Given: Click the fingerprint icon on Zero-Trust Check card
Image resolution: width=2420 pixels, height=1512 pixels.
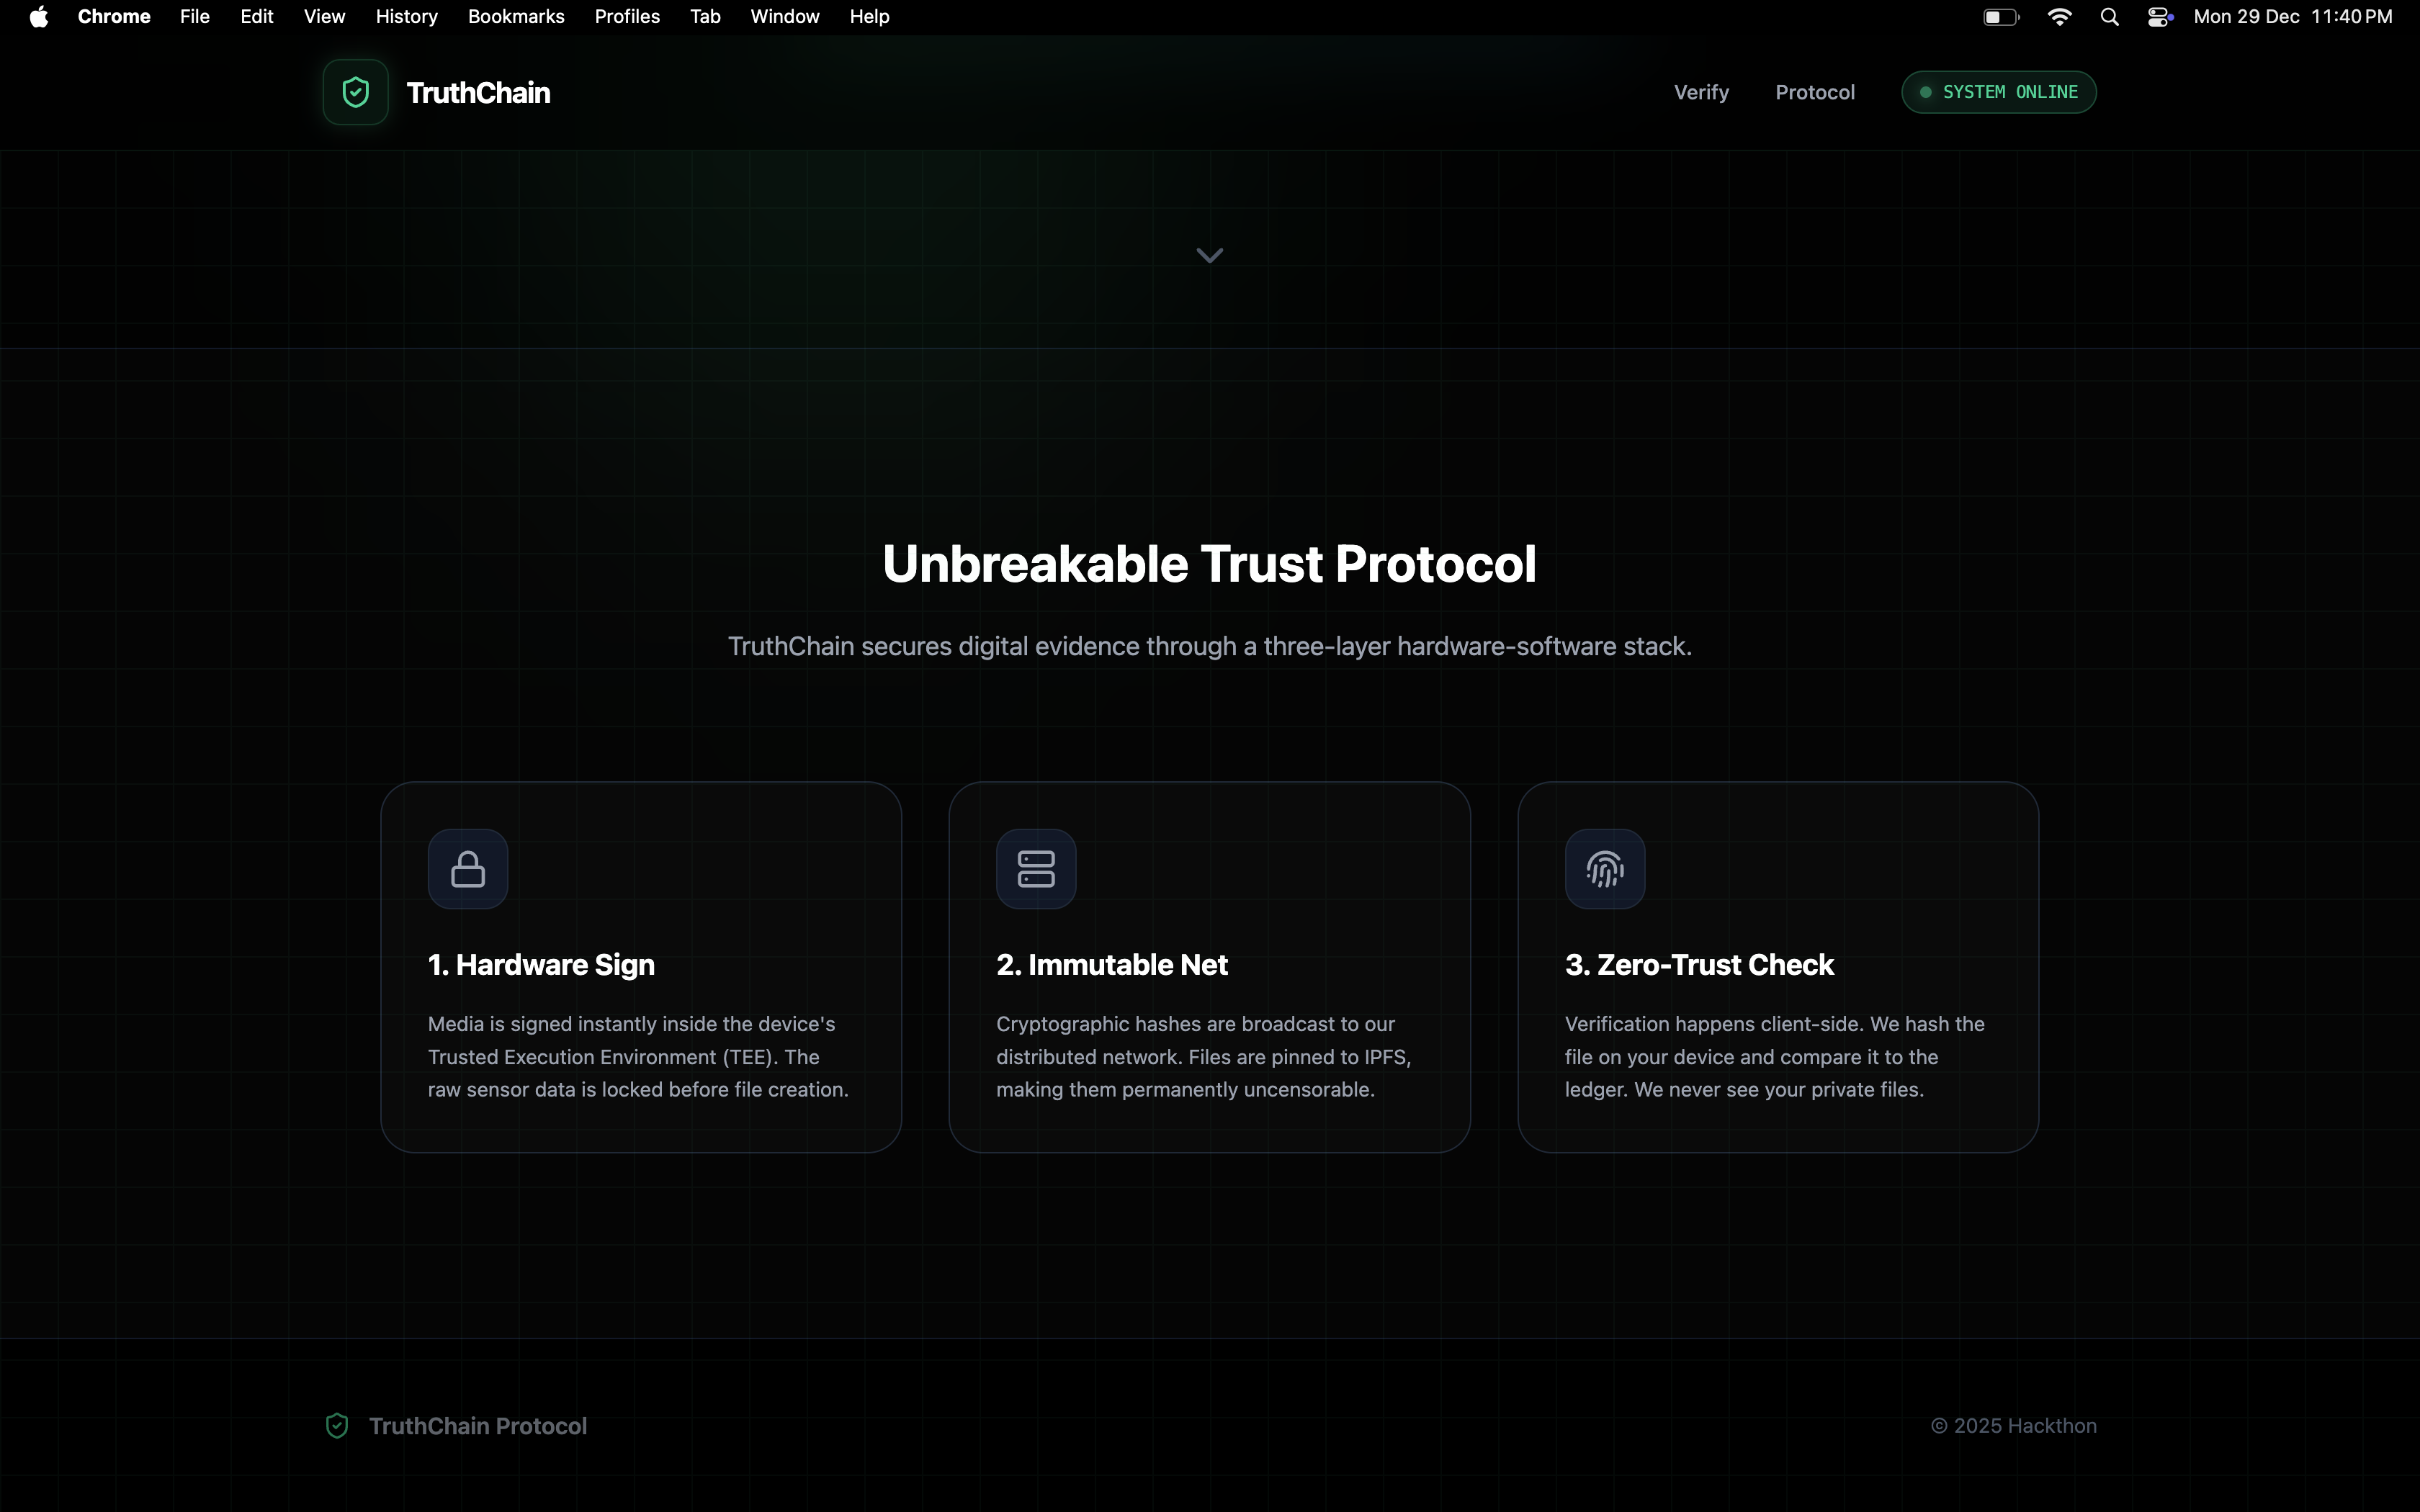Looking at the screenshot, I should (x=1604, y=868).
